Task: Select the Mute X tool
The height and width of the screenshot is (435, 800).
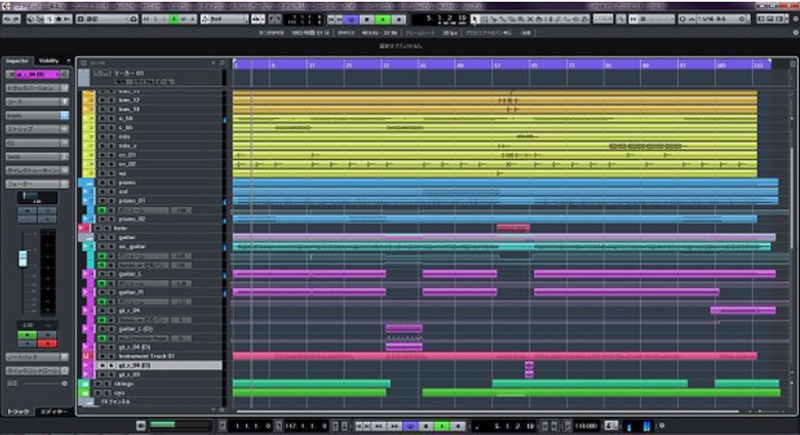Action: 530,19
